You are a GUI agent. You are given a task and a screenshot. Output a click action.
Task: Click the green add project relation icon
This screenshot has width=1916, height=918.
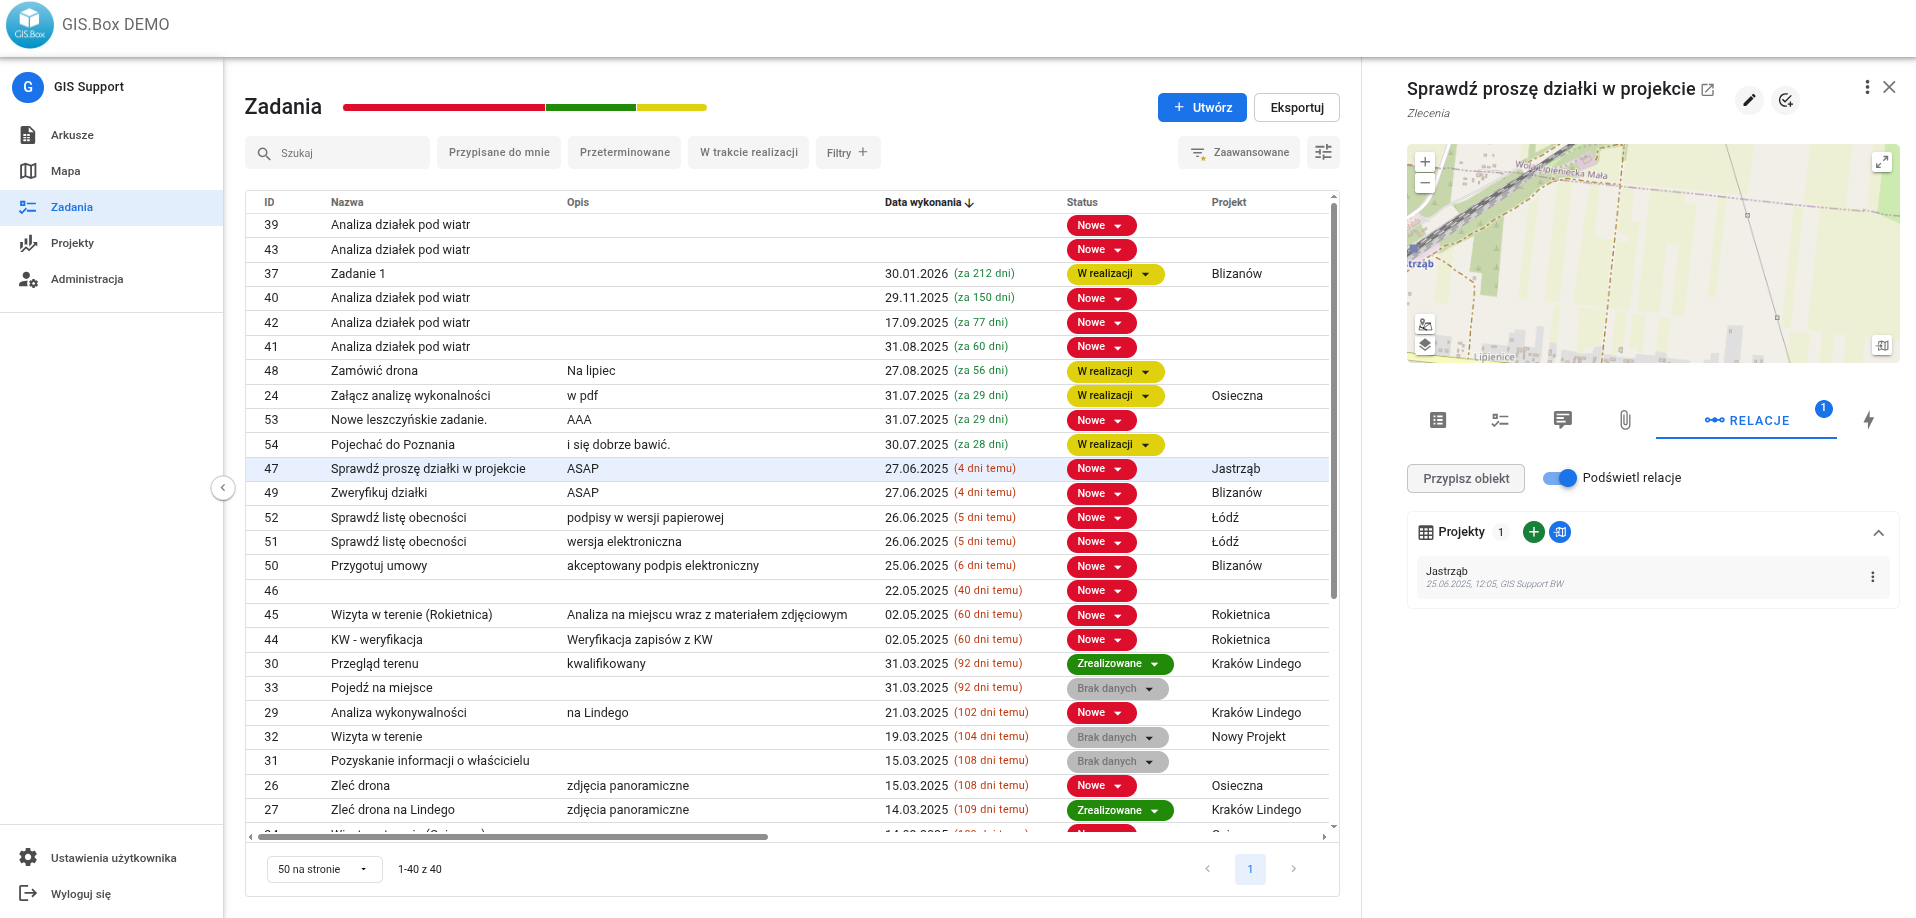(1533, 532)
